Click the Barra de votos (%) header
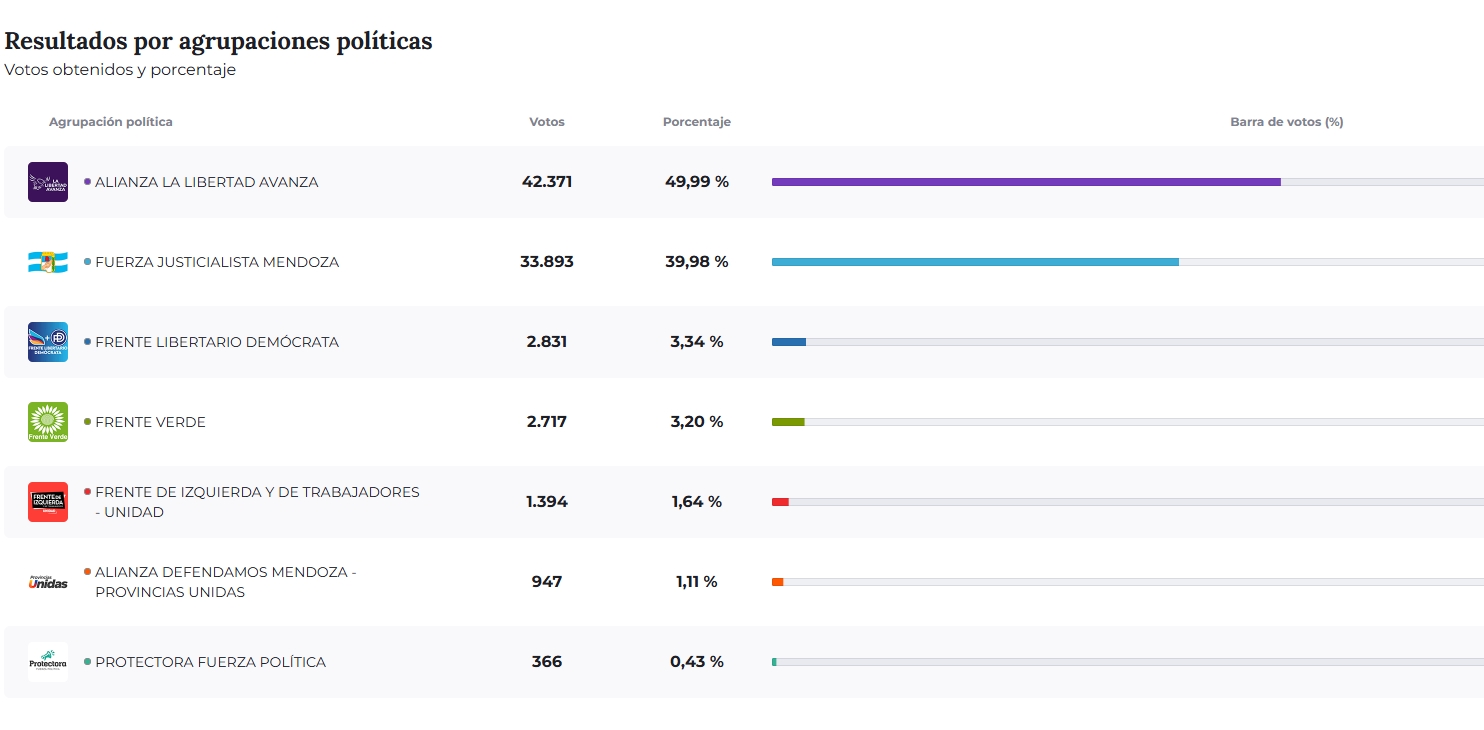Screen dimensions: 1484x730 [1287, 122]
